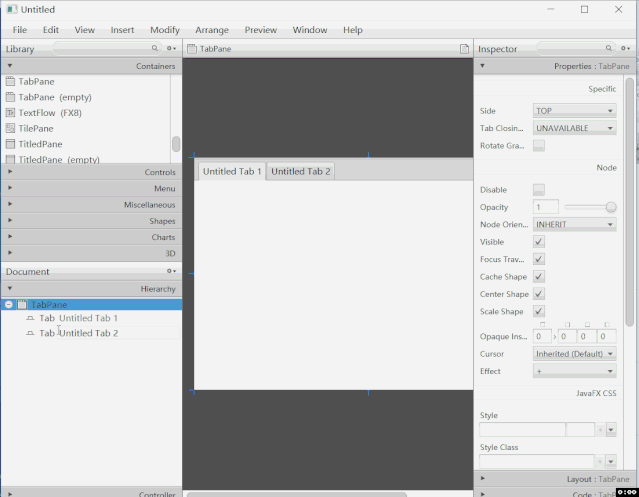639x497 pixels.
Task: Select TitledPane library item icon
Action: click(x=10, y=144)
